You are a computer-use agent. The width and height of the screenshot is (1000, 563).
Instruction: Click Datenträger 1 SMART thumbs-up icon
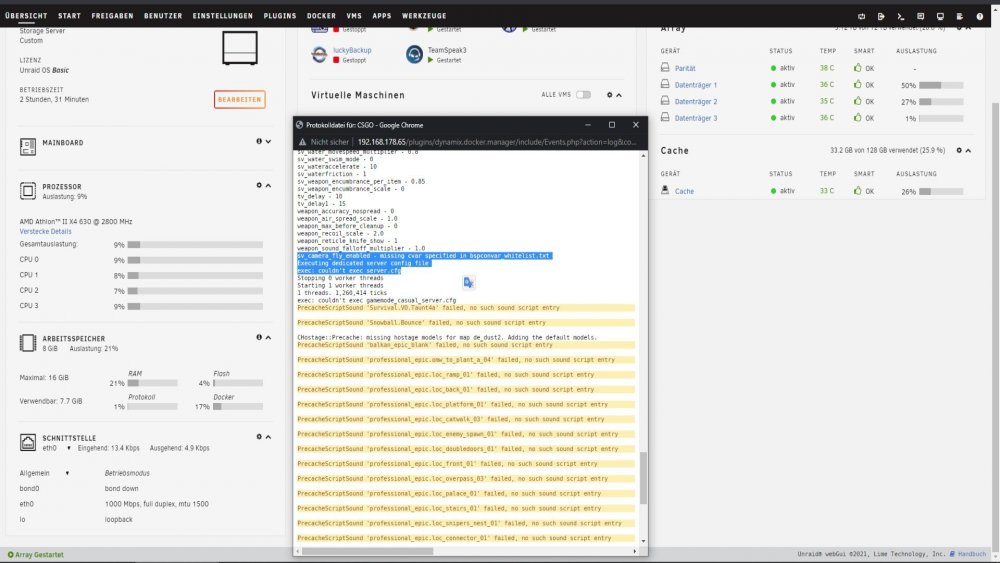pyautogui.click(x=858, y=84)
